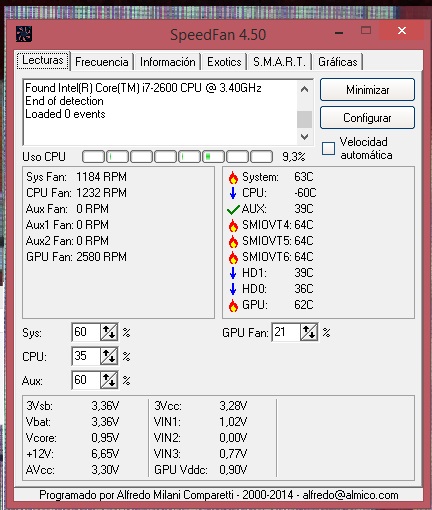Click the flame icon beside SMIOVT6

[x=233, y=257]
